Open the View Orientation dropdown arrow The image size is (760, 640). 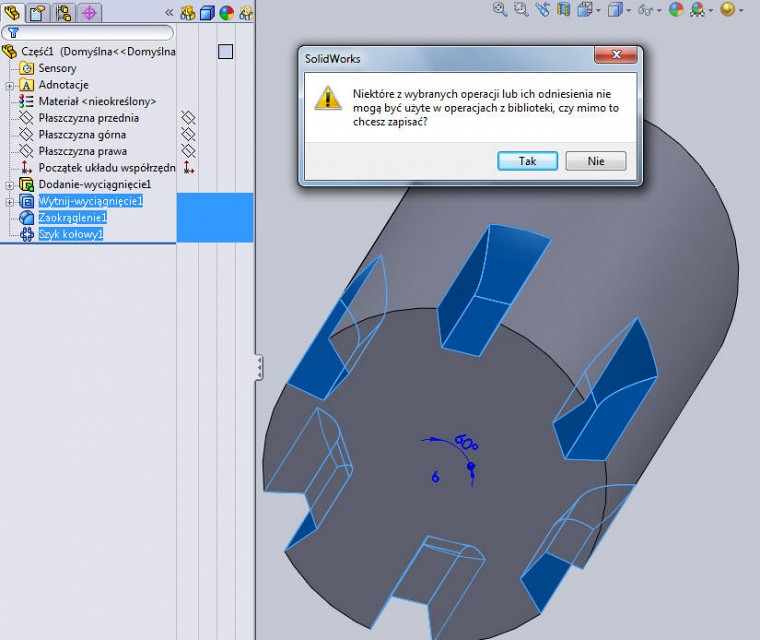pyautogui.click(x=599, y=10)
